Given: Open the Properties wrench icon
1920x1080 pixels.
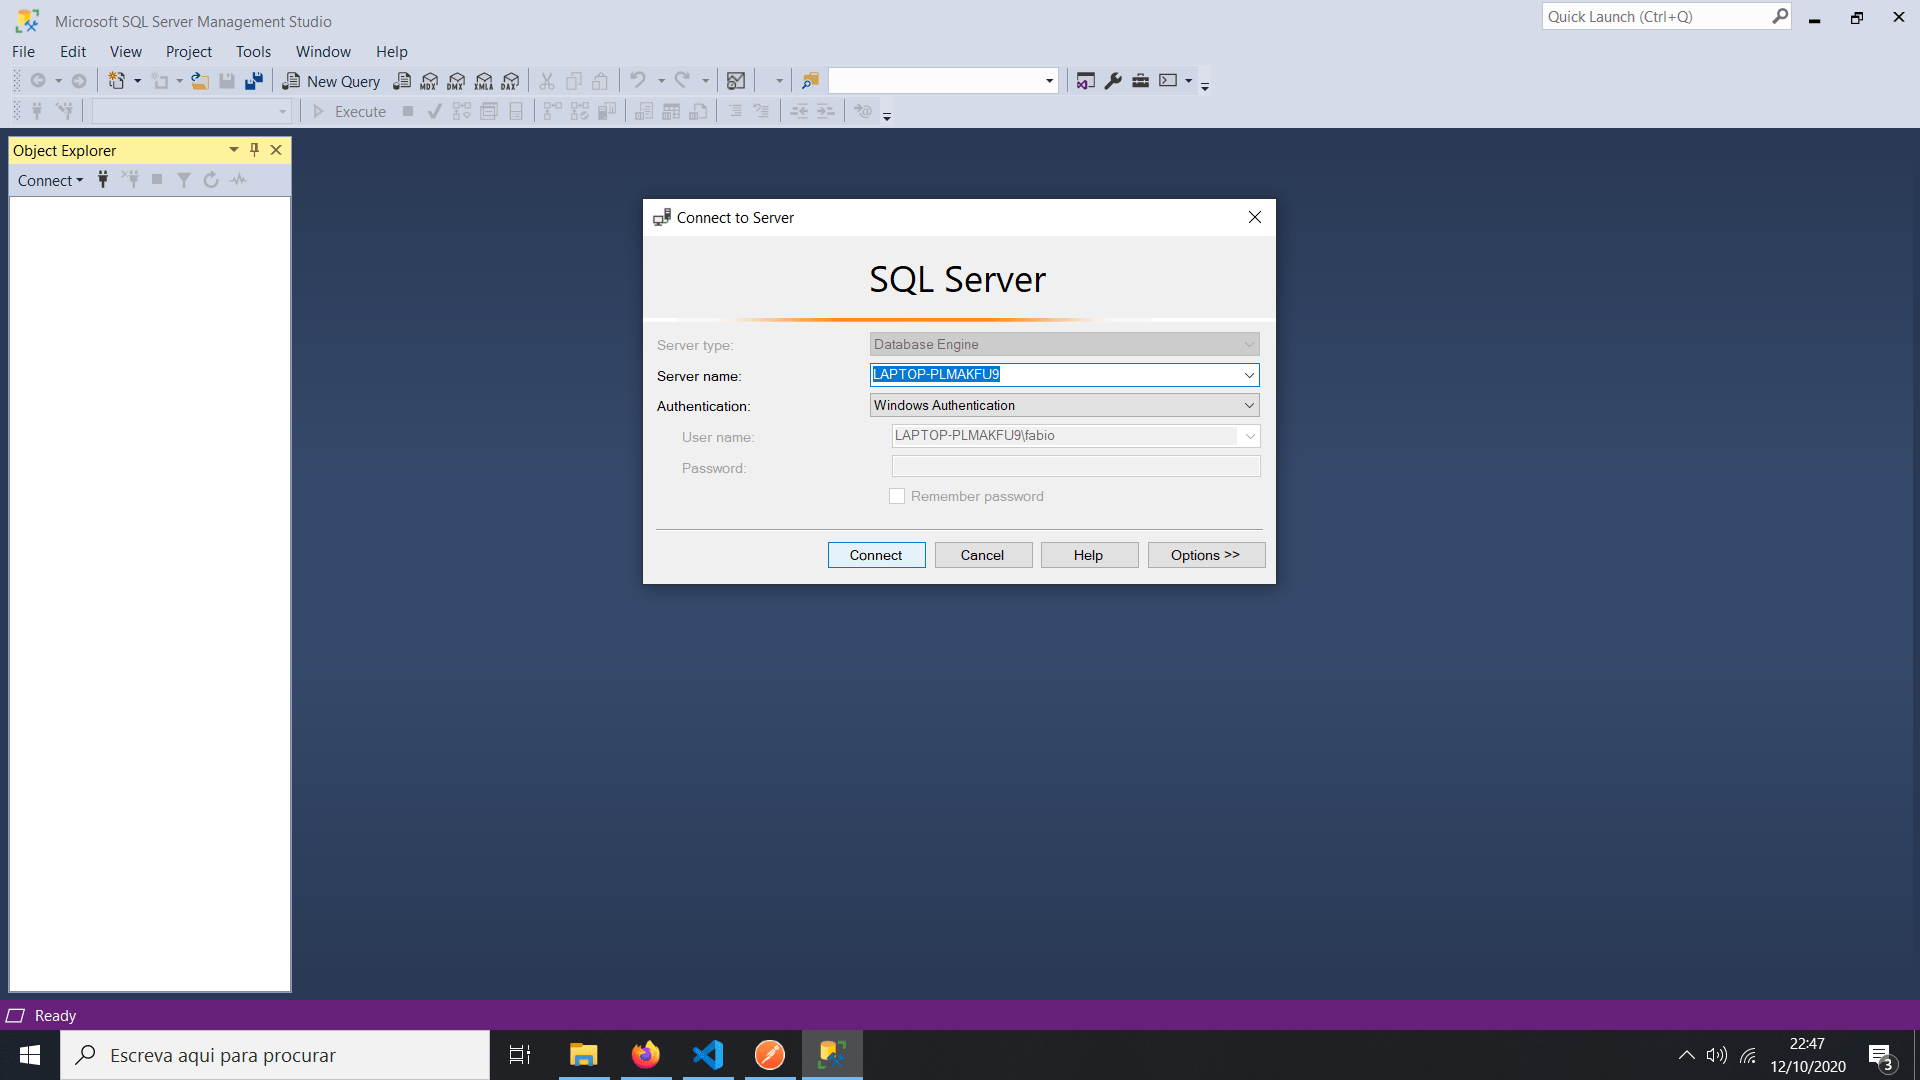Looking at the screenshot, I should pos(1113,81).
